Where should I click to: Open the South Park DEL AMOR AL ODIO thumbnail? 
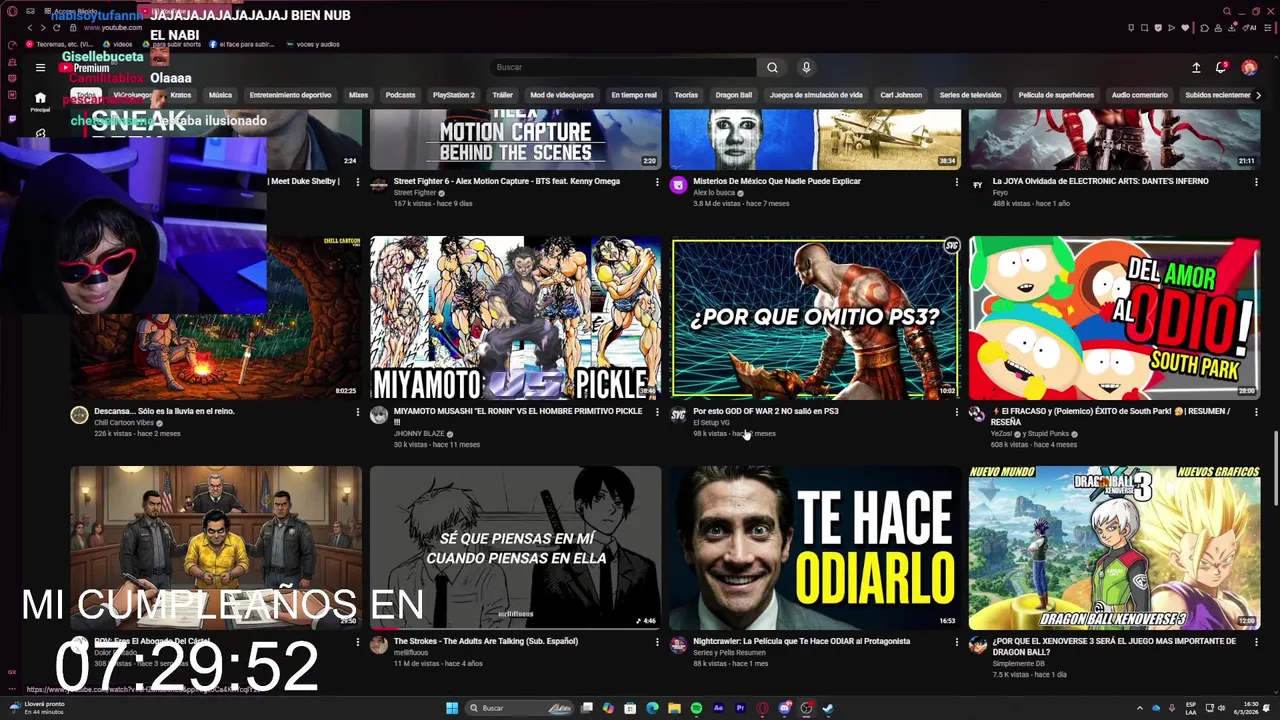pos(1114,318)
